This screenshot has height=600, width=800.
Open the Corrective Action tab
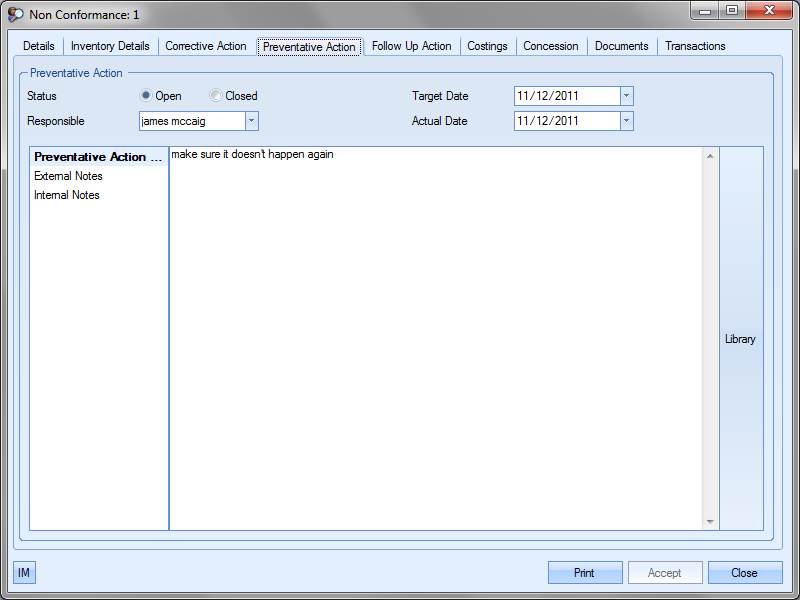point(206,46)
